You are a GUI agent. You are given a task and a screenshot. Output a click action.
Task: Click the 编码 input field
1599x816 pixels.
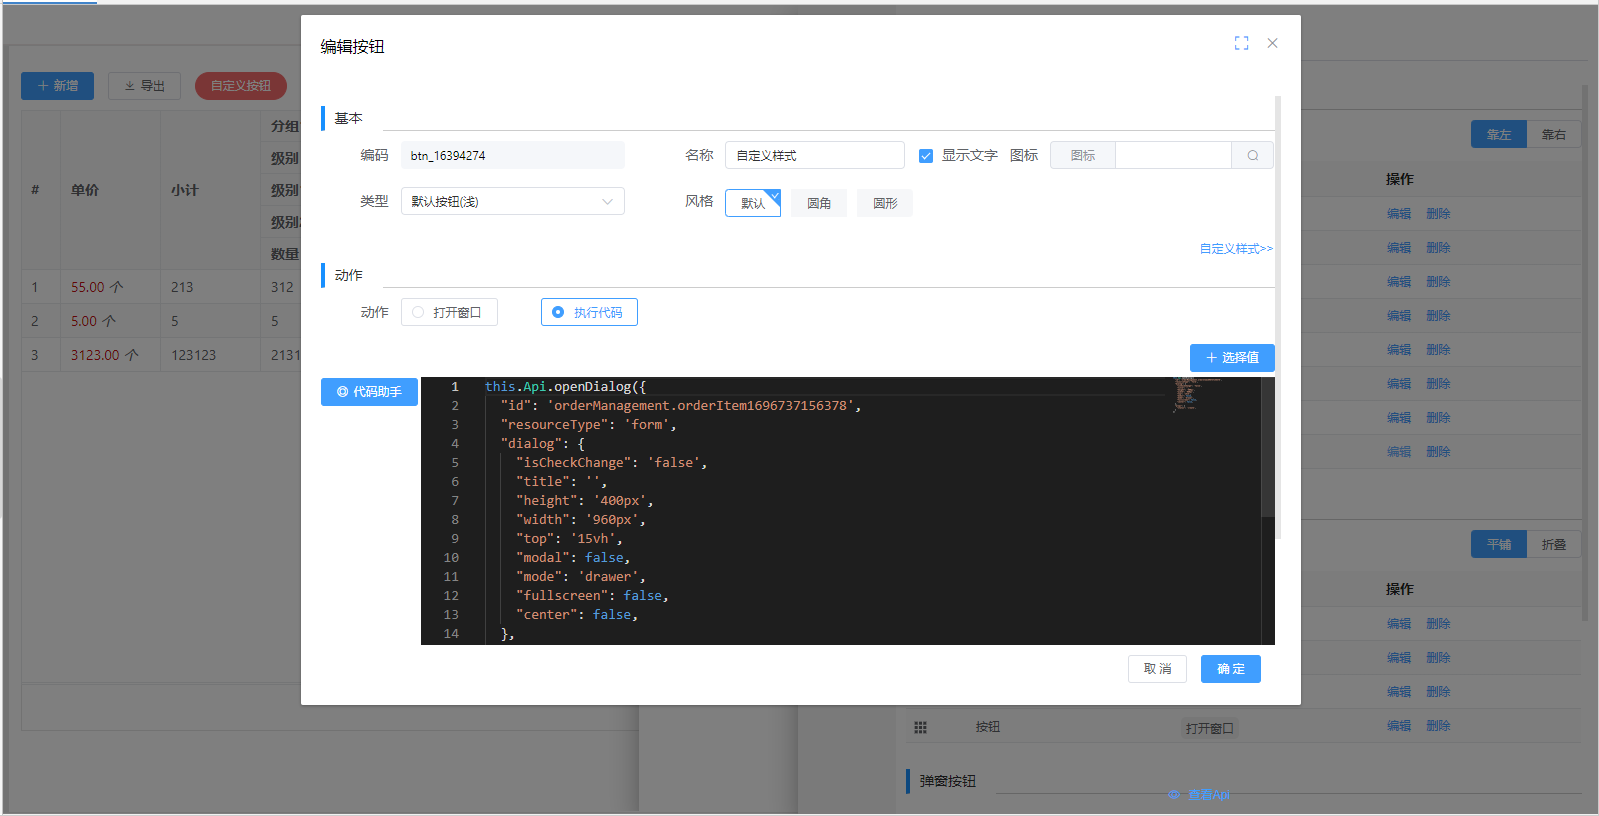click(512, 156)
